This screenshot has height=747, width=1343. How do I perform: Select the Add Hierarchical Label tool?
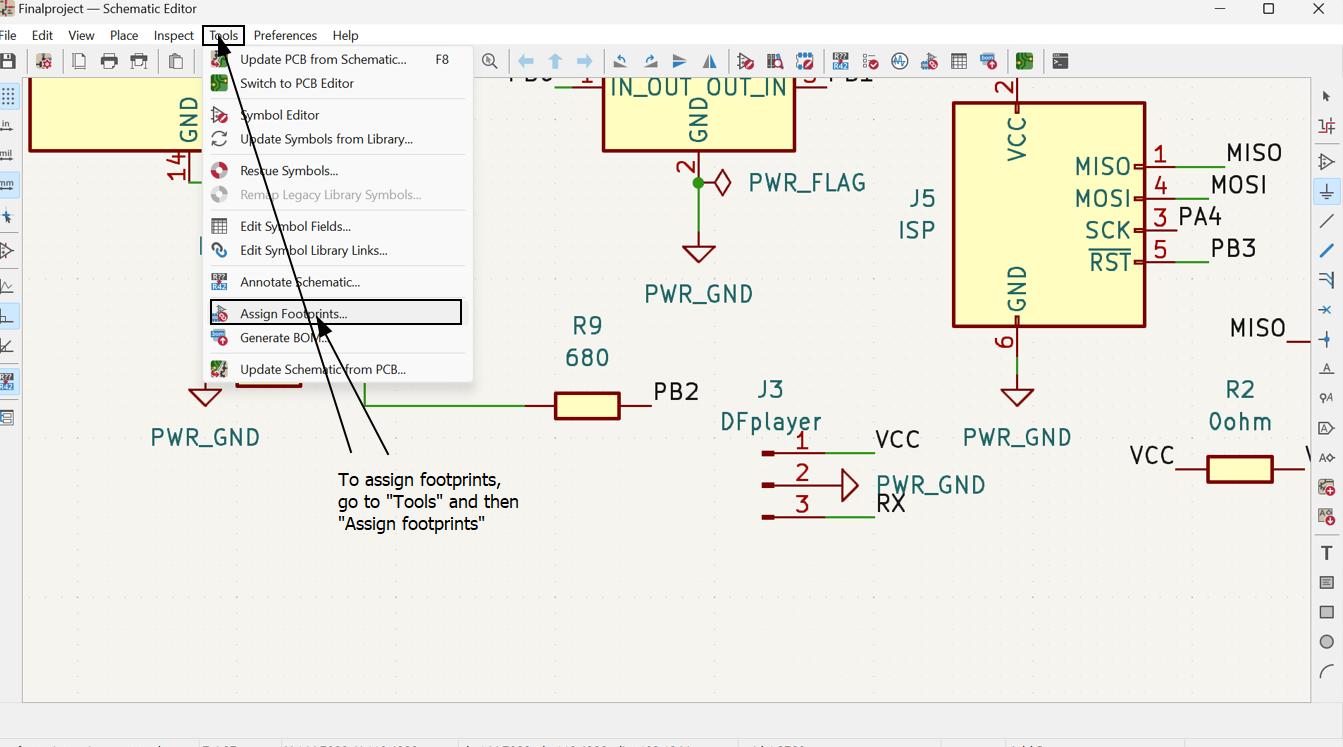[1327, 457]
